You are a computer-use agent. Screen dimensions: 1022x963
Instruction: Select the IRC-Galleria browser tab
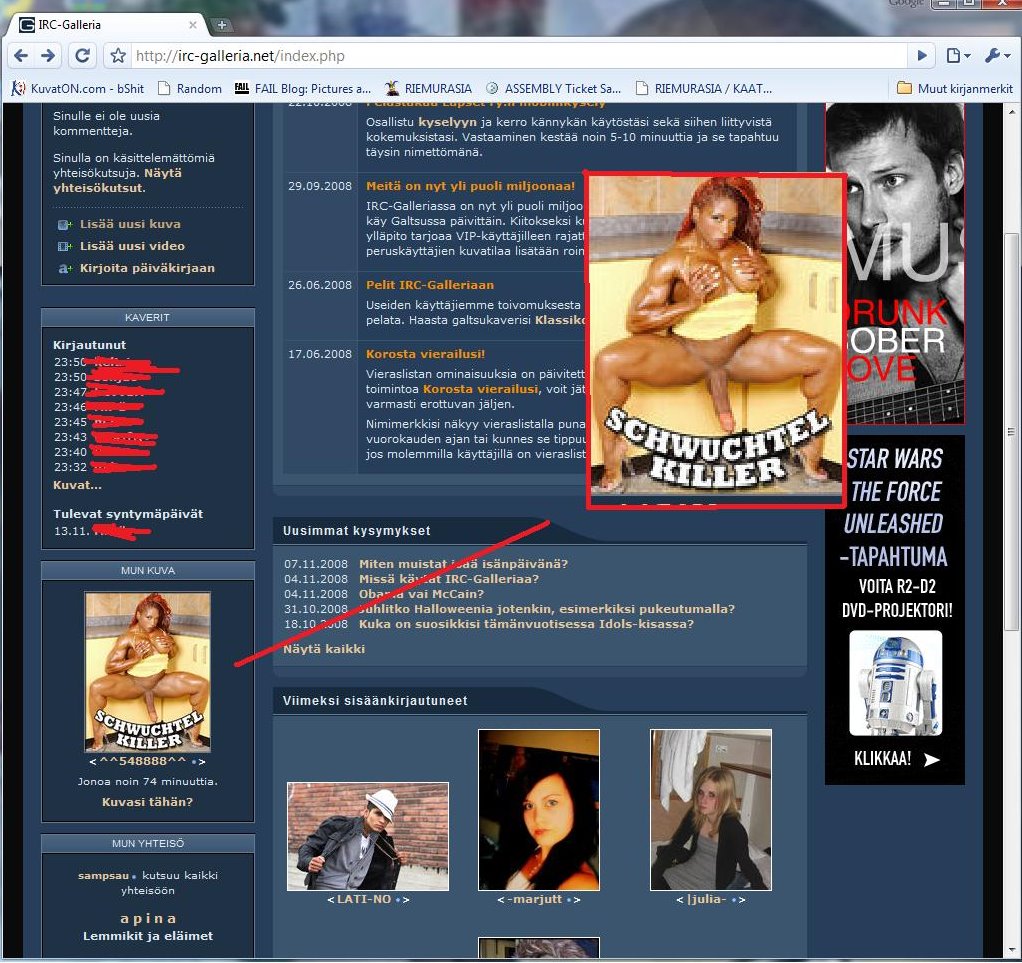tap(100, 25)
